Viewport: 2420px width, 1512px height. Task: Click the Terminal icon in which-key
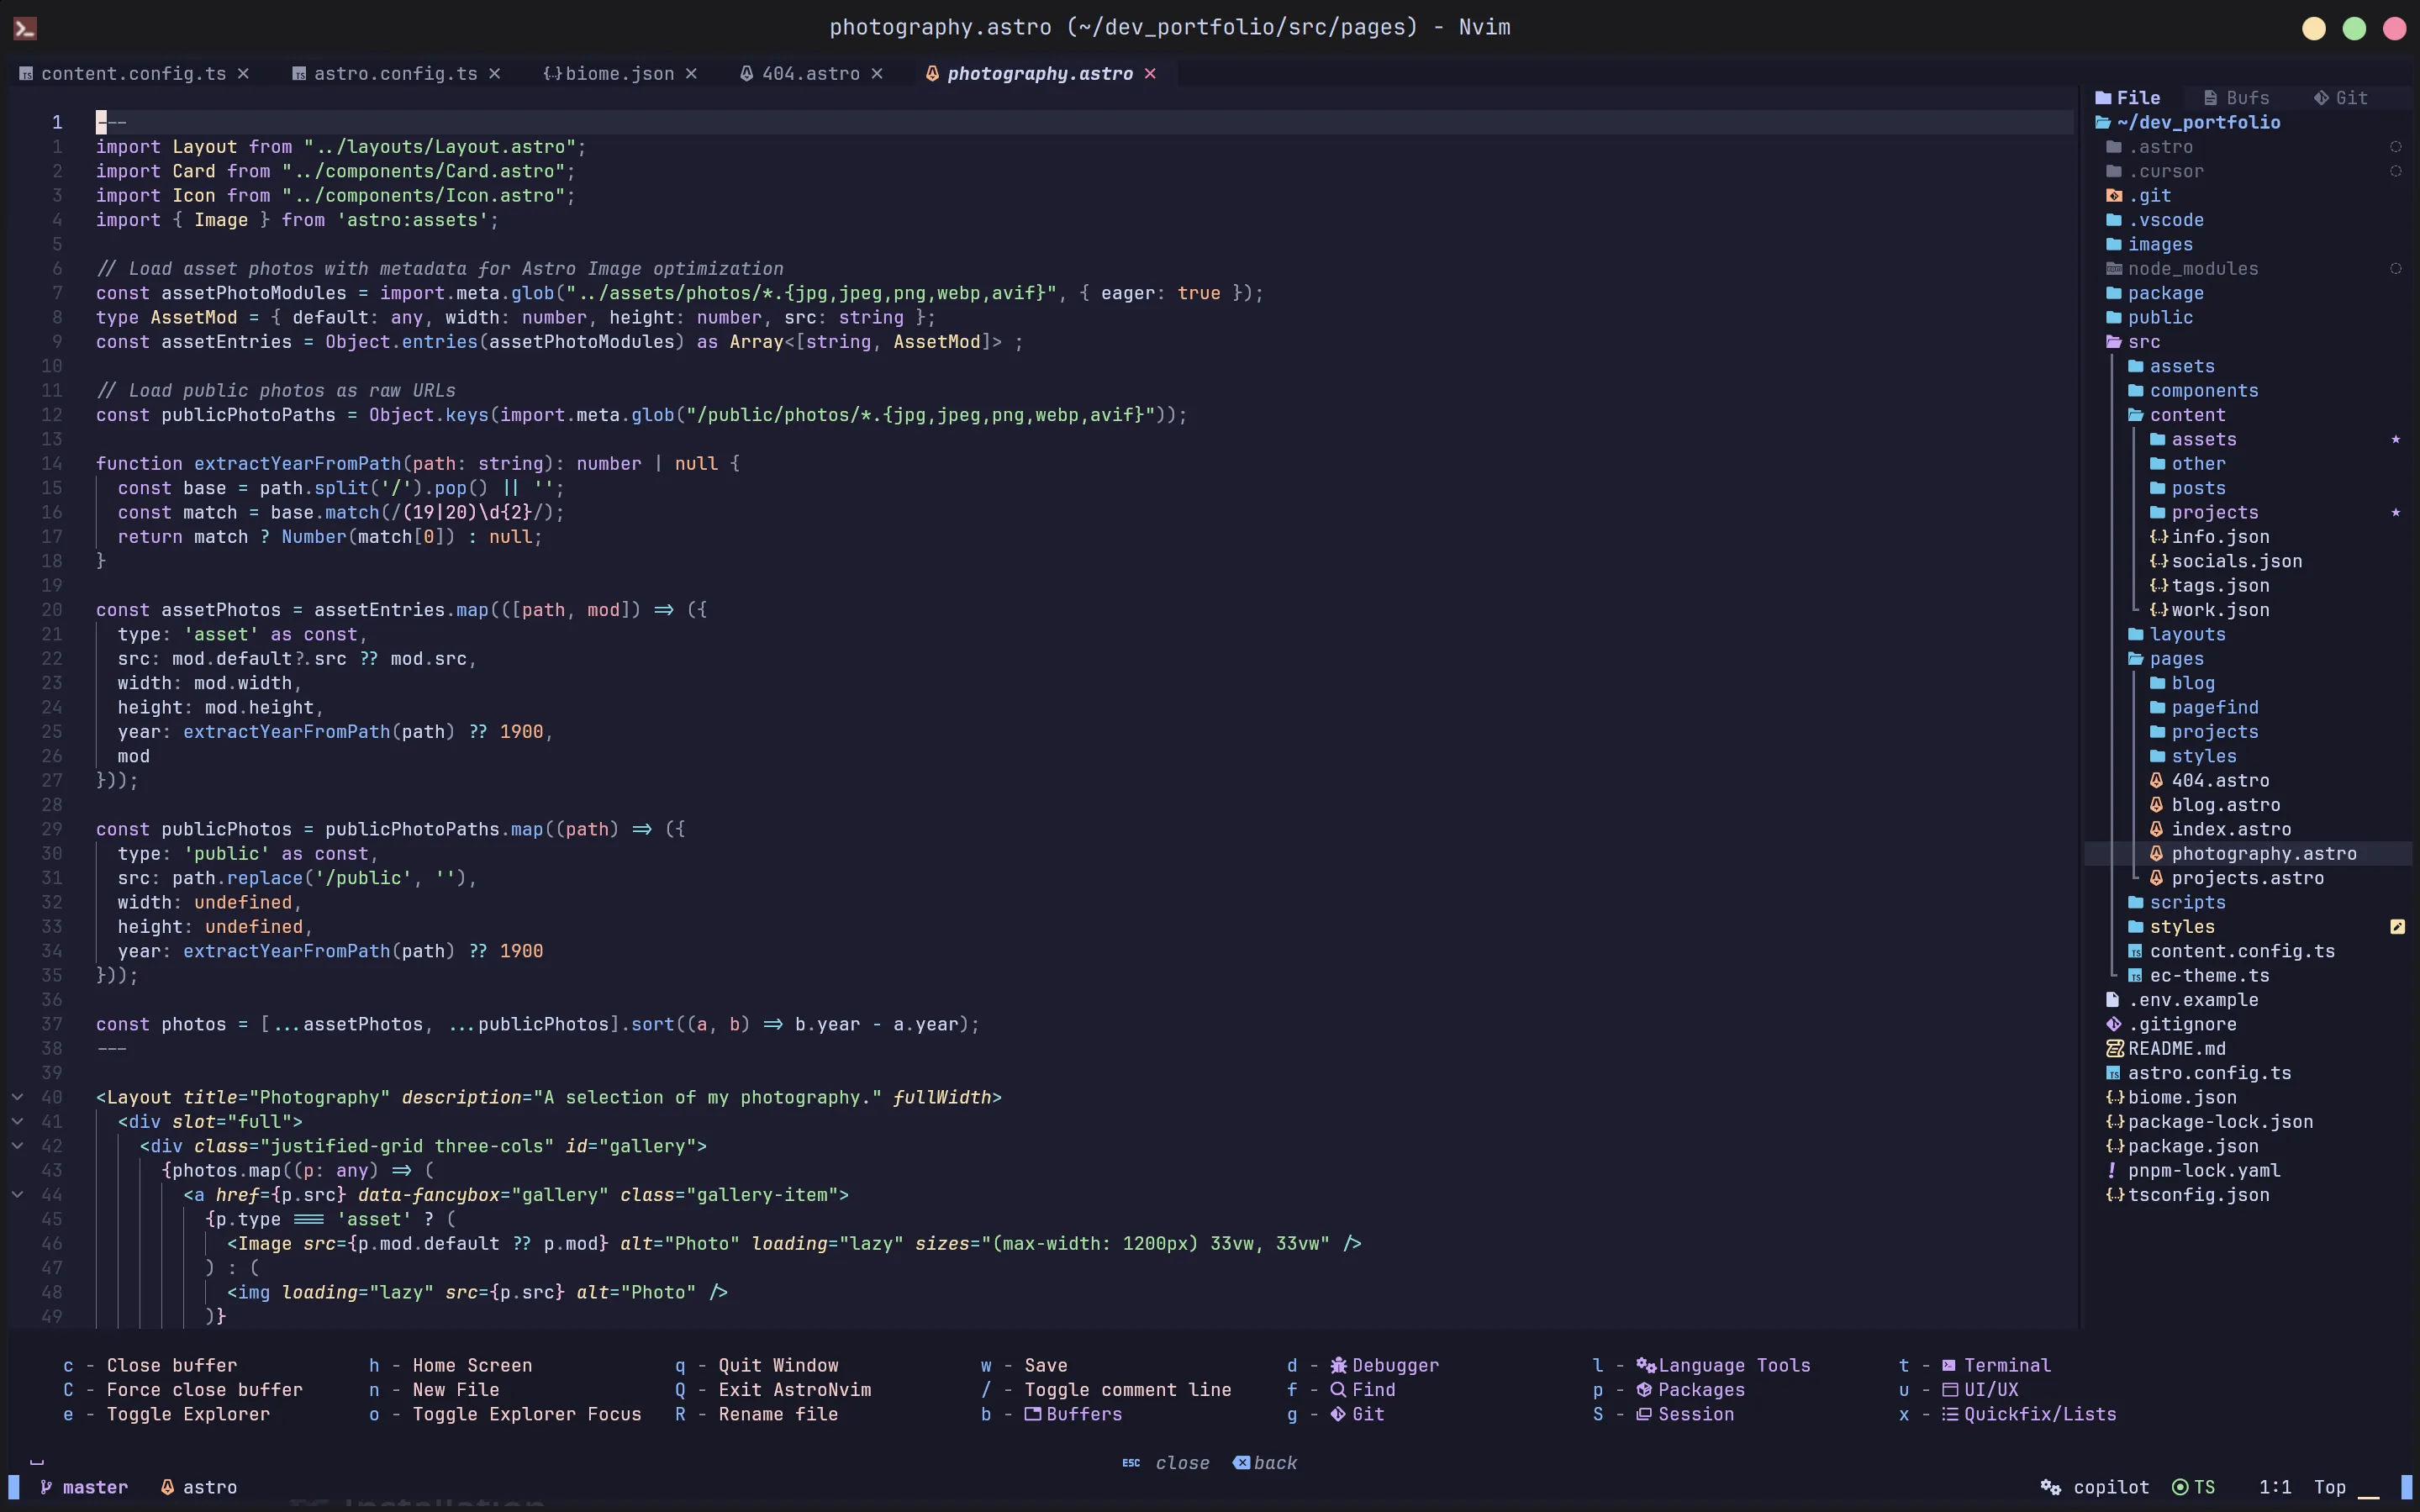(x=1949, y=1366)
